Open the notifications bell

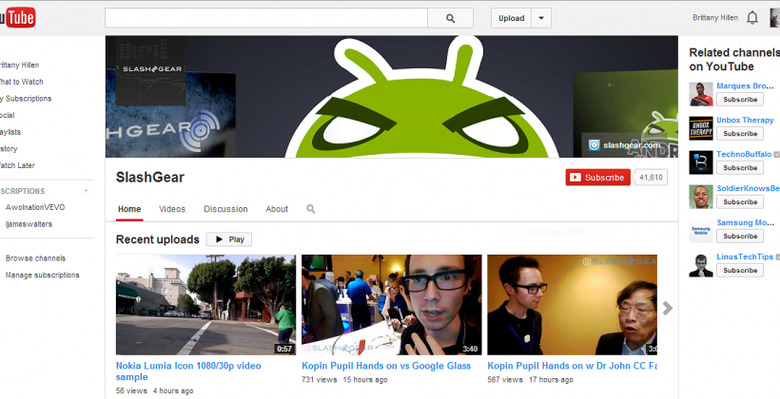click(x=753, y=18)
